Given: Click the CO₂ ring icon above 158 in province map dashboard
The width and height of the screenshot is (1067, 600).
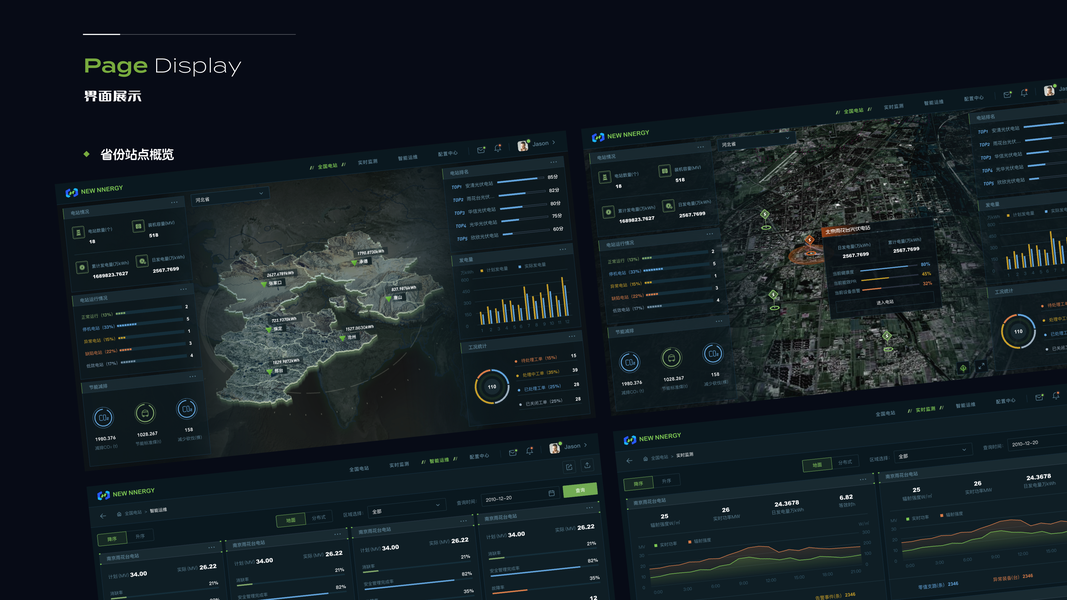Looking at the screenshot, I should [x=186, y=409].
